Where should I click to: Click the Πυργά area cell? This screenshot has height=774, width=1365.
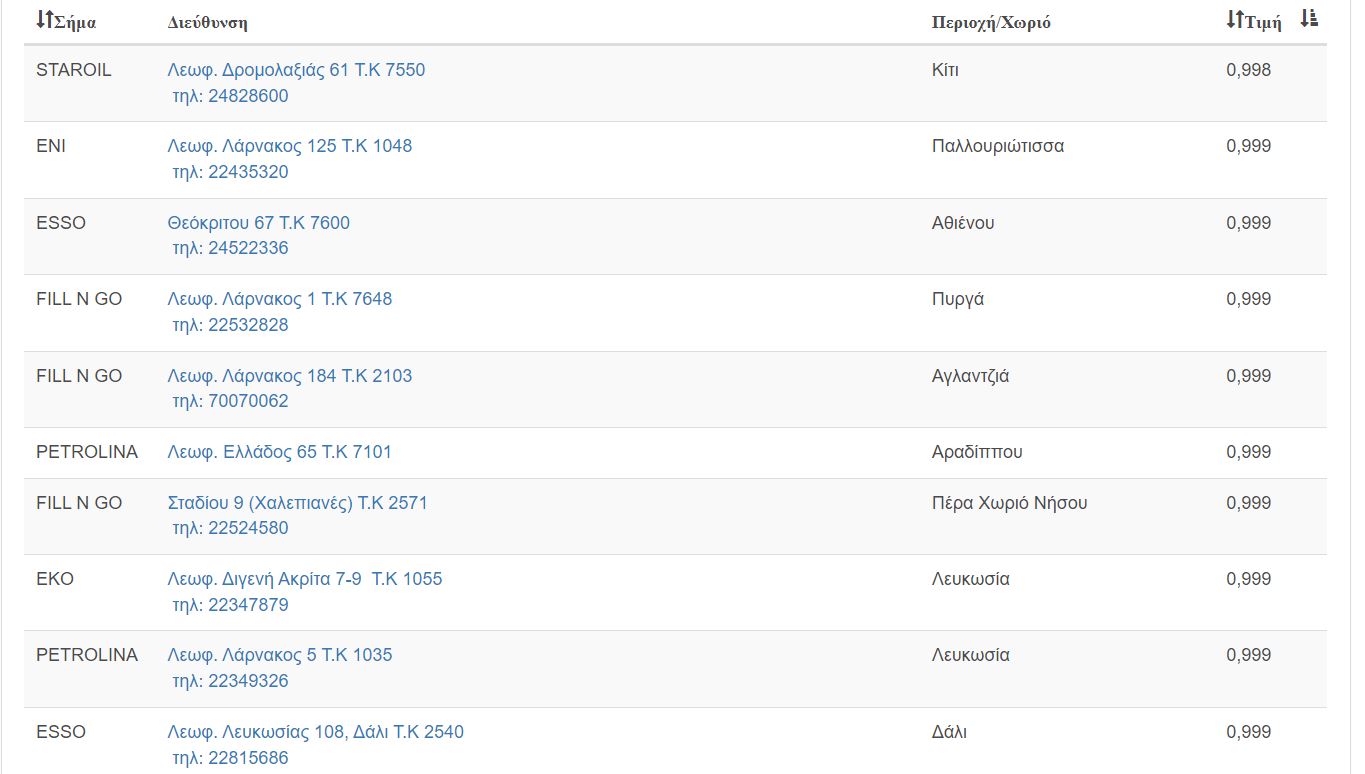(x=958, y=299)
